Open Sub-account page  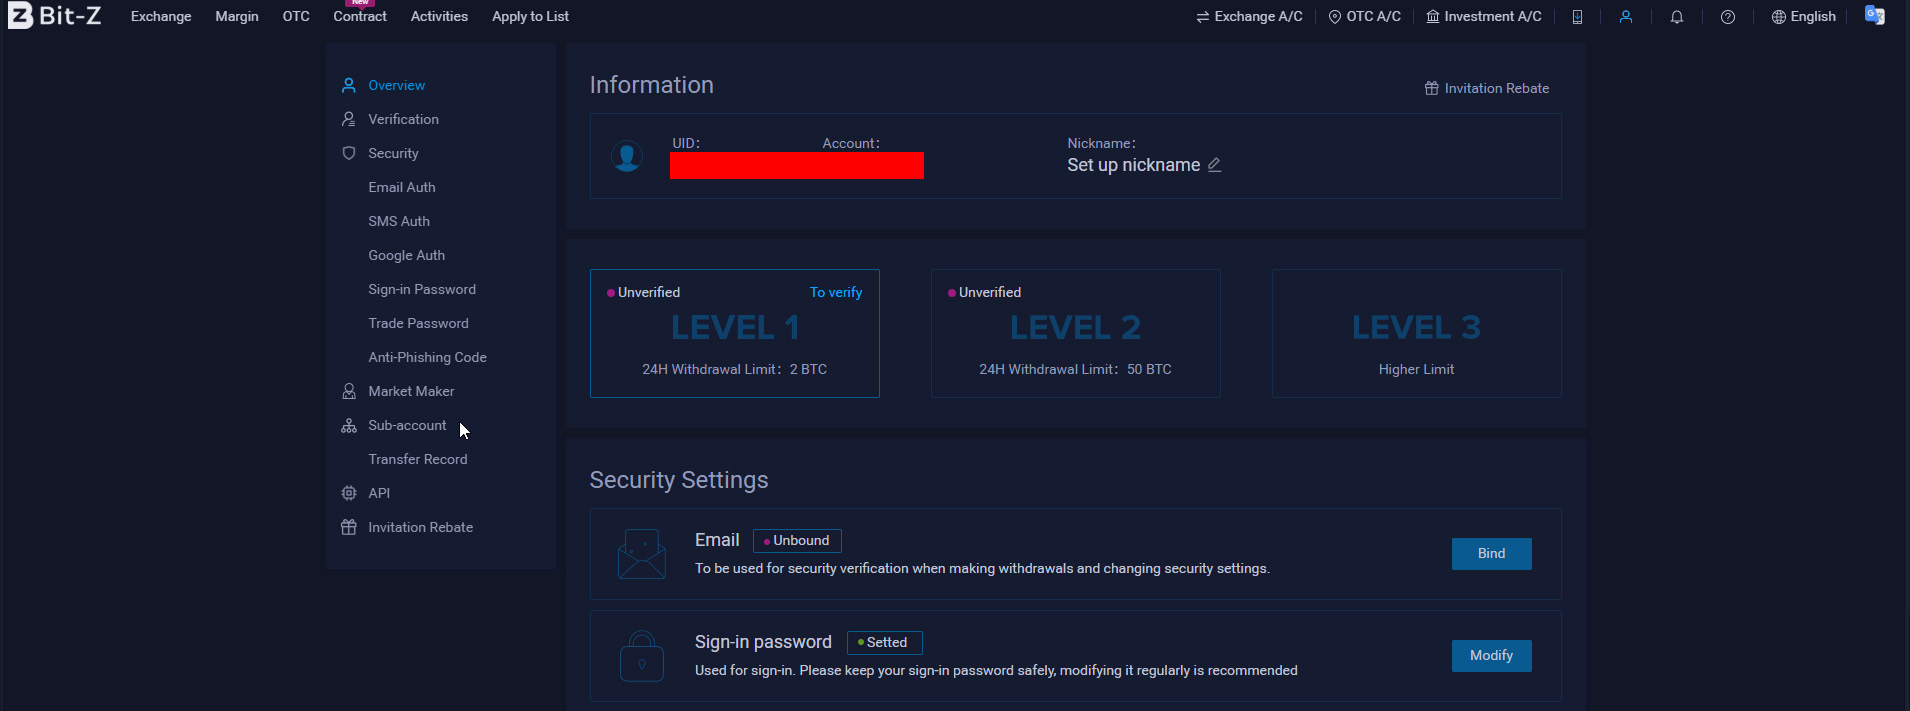coord(407,425)
